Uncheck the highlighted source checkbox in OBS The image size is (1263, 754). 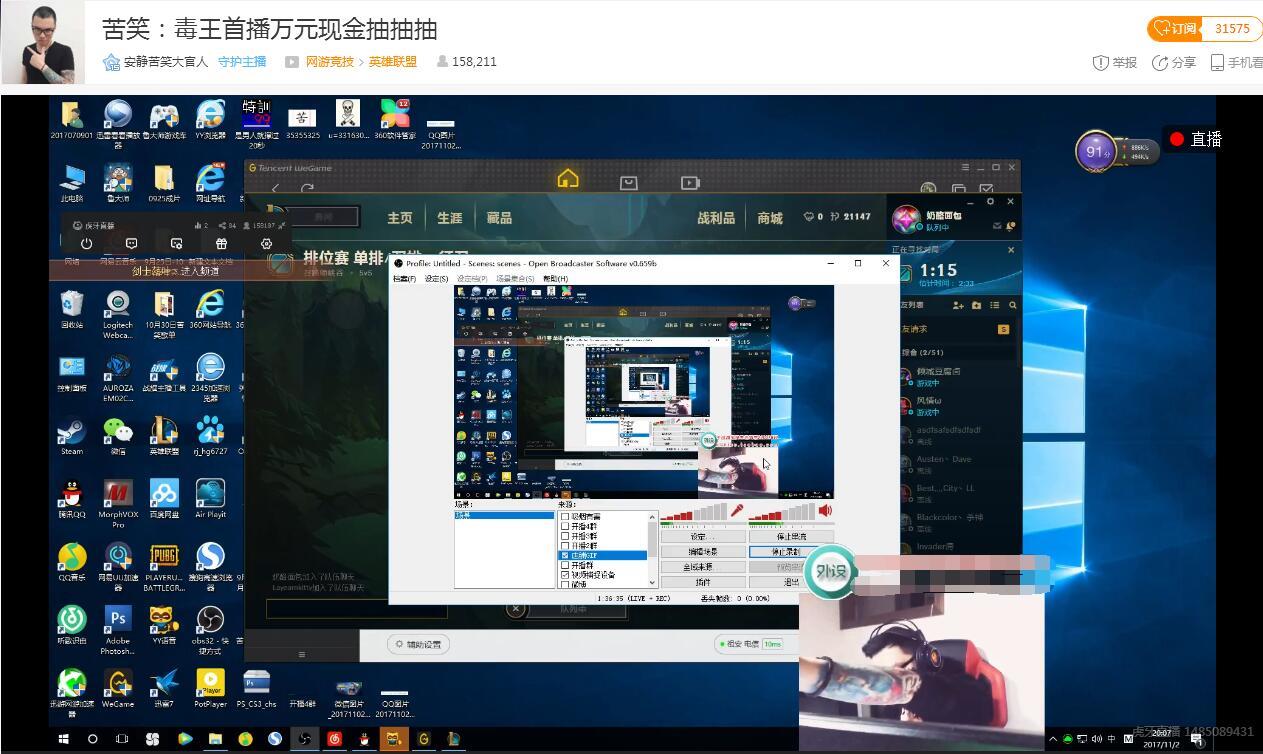coord(566,555)
